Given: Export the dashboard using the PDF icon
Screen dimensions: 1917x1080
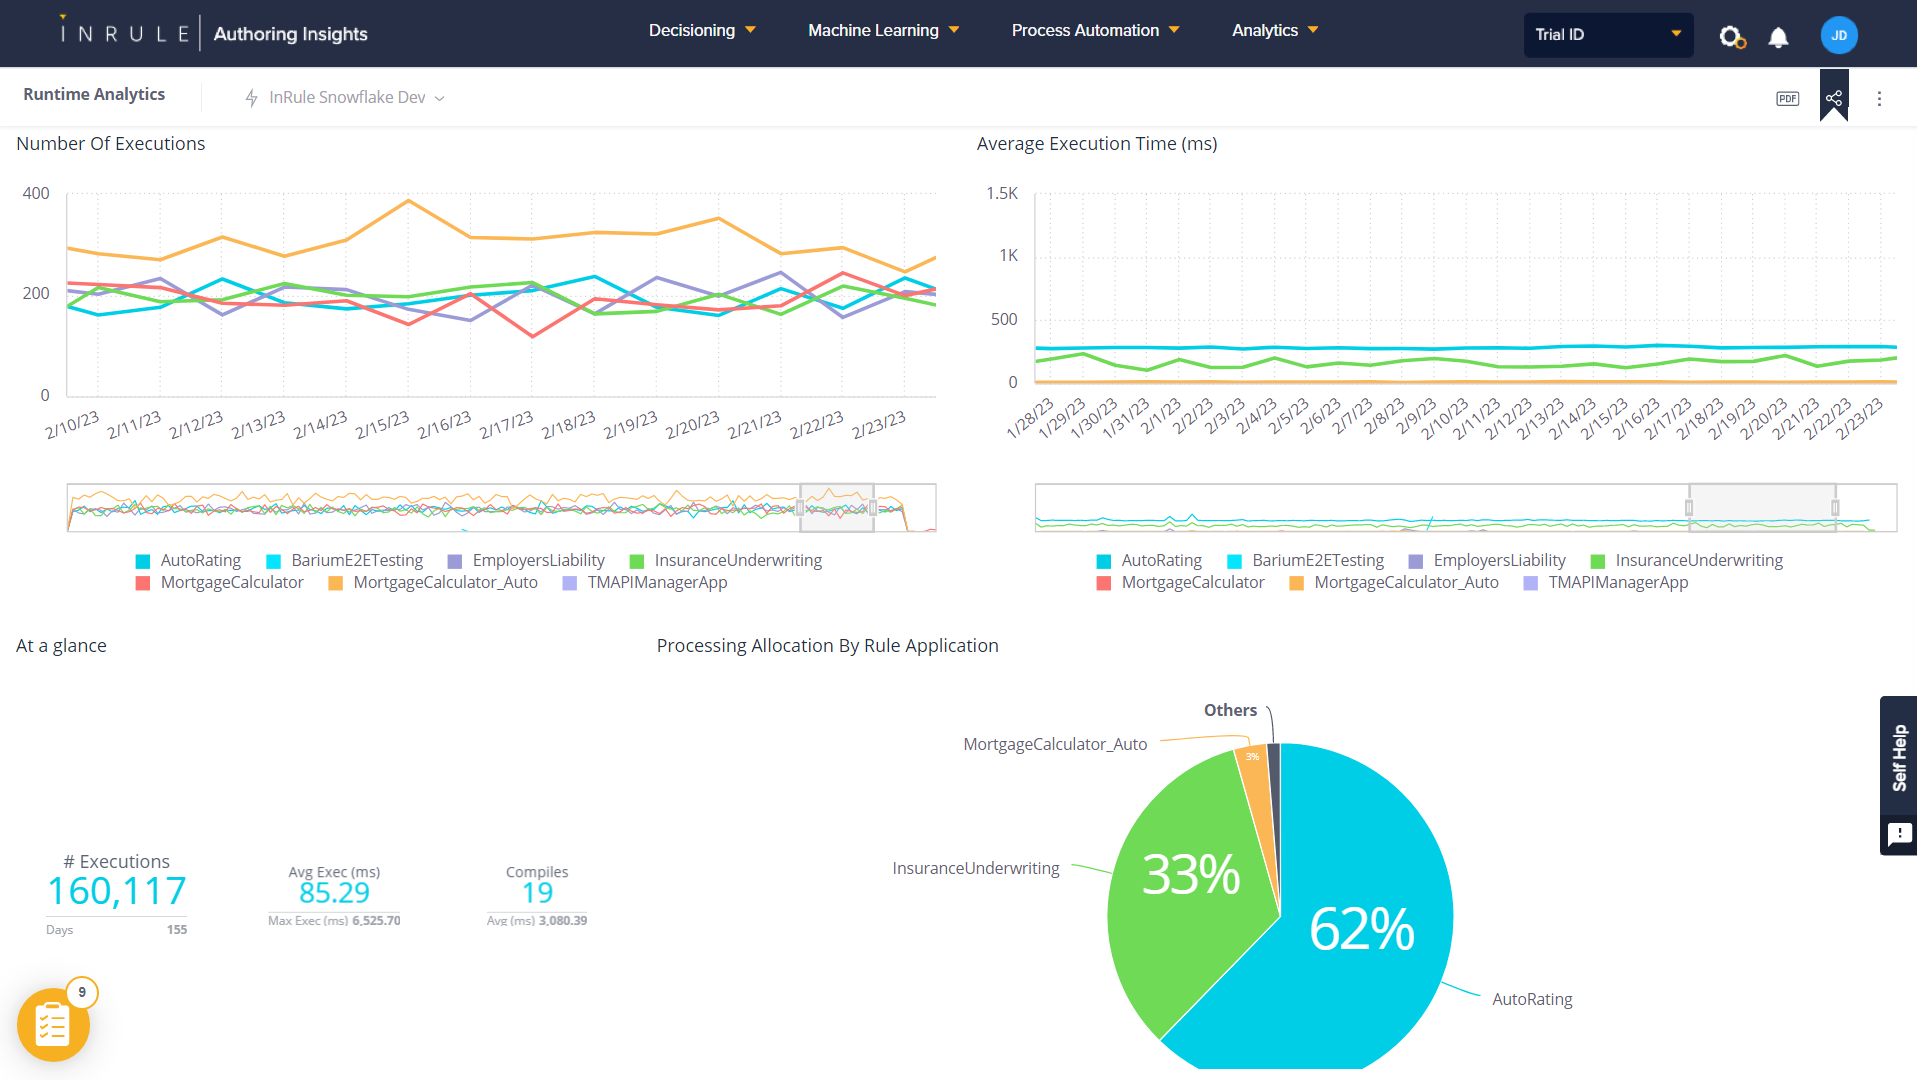Looking at the screenshot, I should [1787, 97].
